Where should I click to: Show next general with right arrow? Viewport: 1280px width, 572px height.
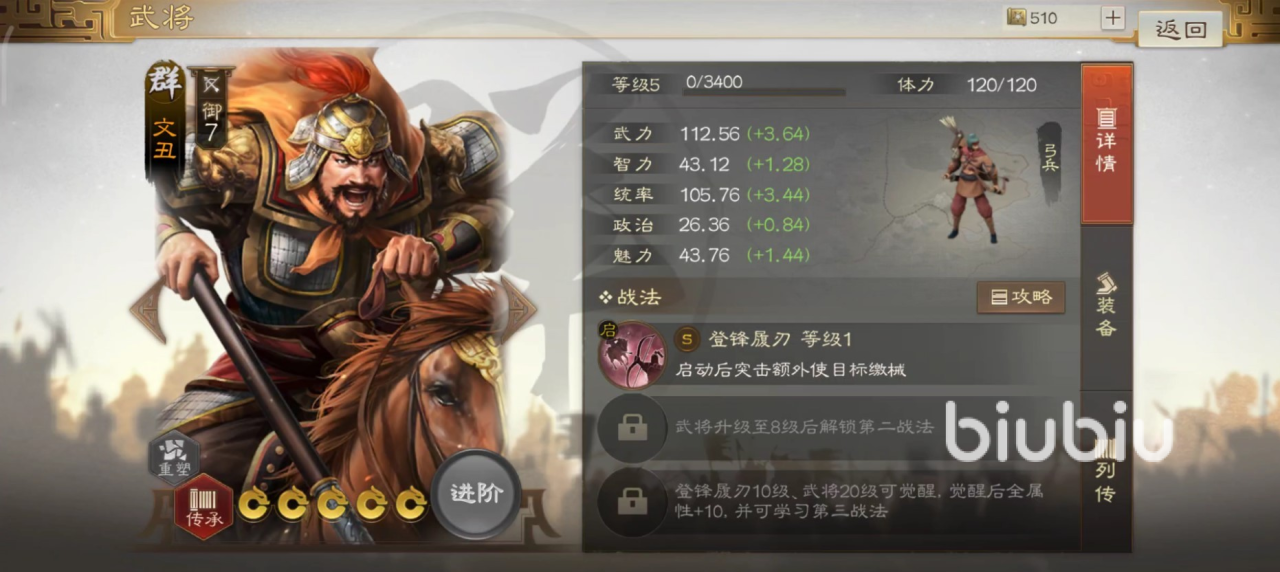[519, 309]
